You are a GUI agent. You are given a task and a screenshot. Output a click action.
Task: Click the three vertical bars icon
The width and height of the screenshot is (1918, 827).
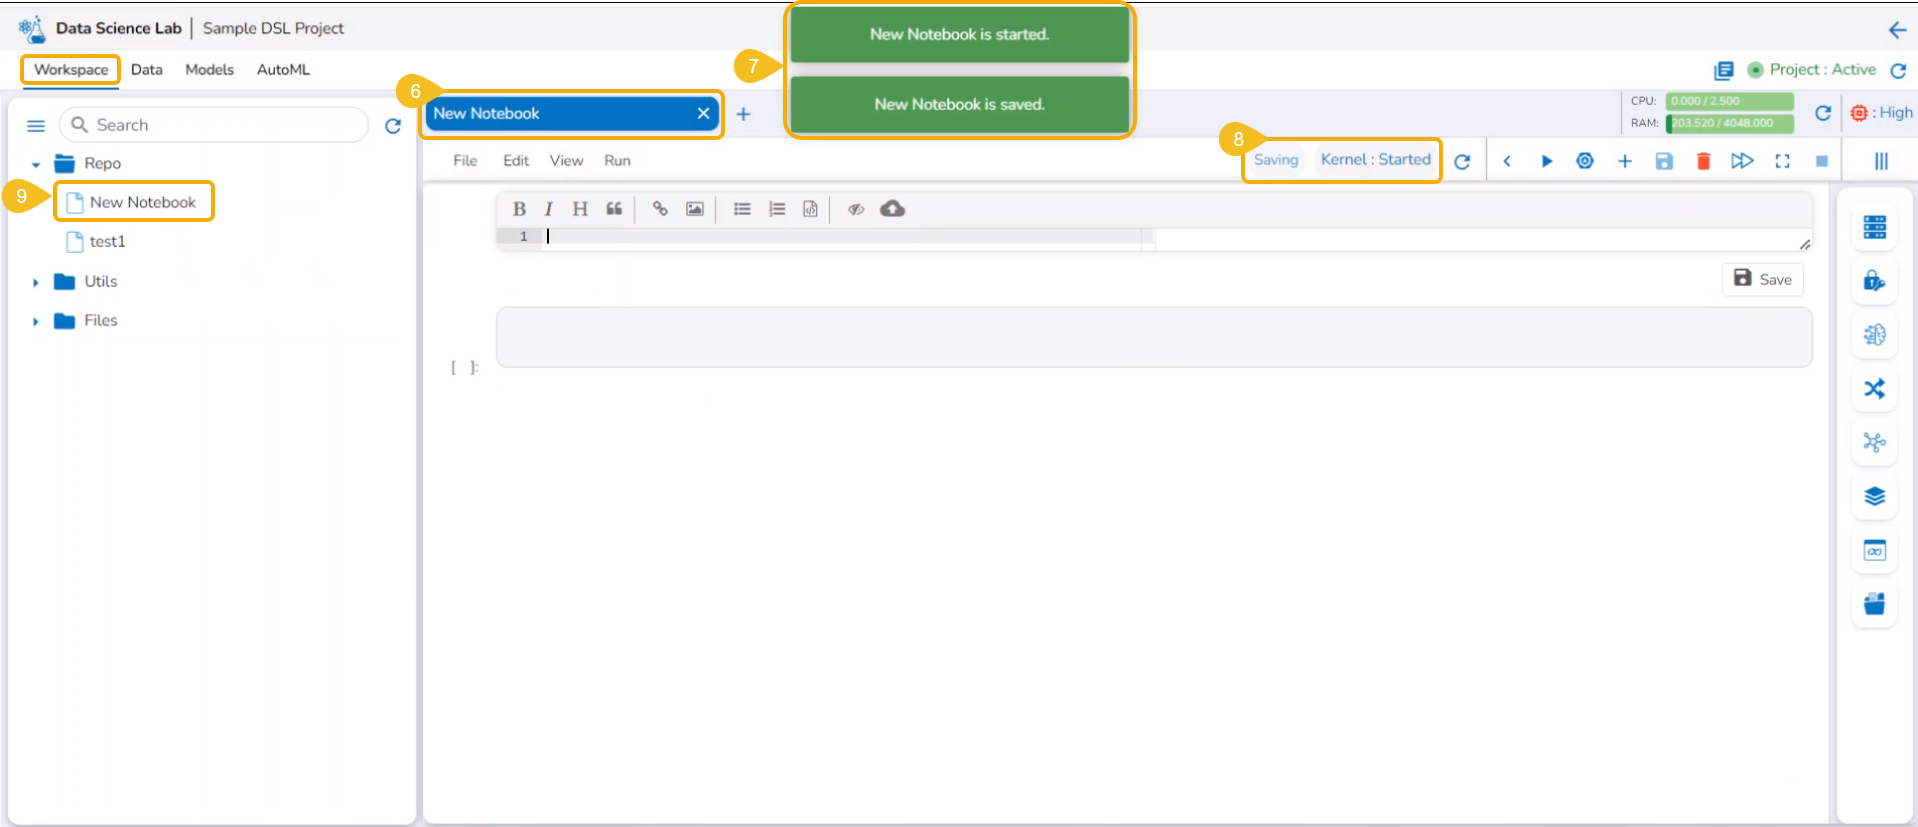1881,161
